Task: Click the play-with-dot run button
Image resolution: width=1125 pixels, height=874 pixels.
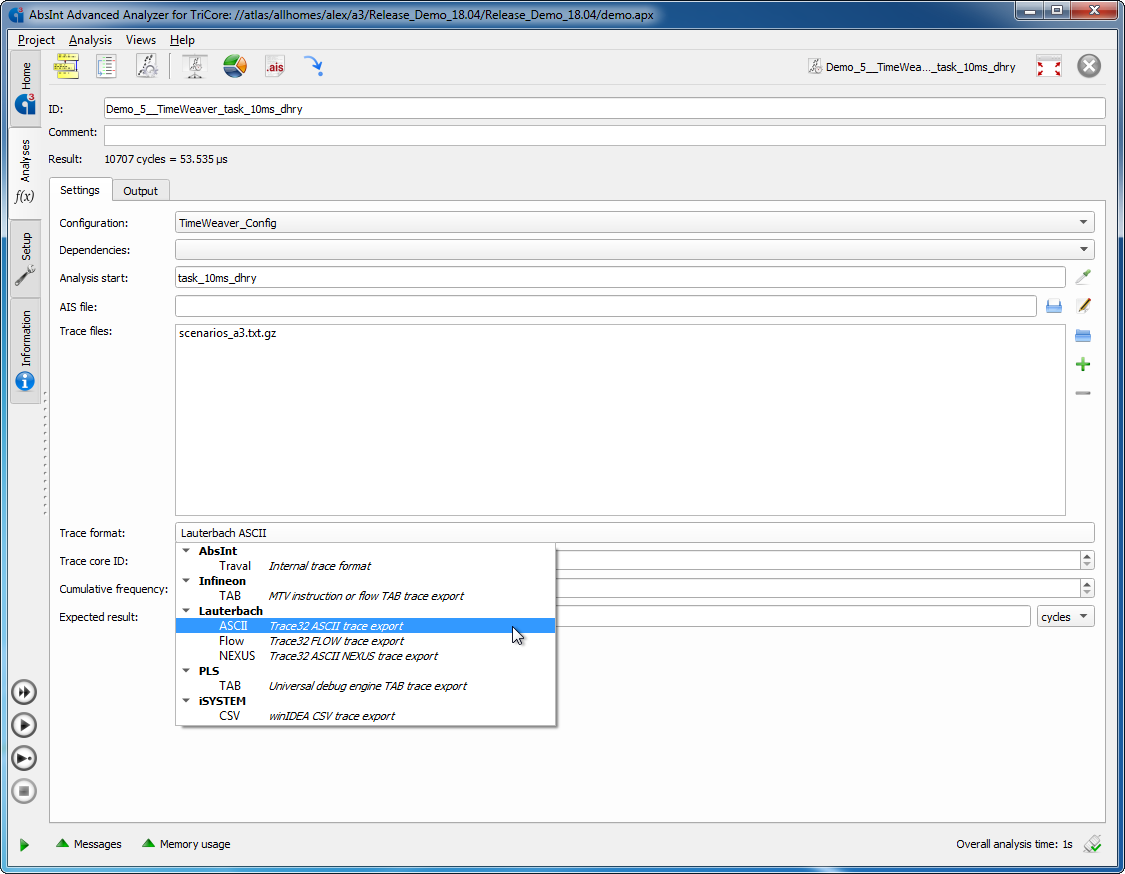Action: 24,758
